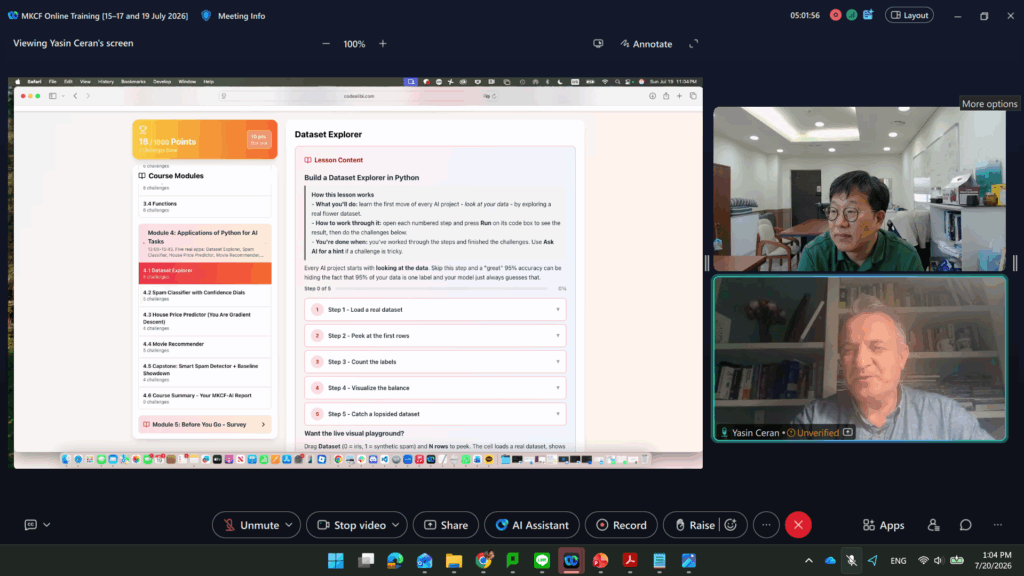1024x576 pixels.
Task: Open the Annotate tool
Action: tap(646, 44)
